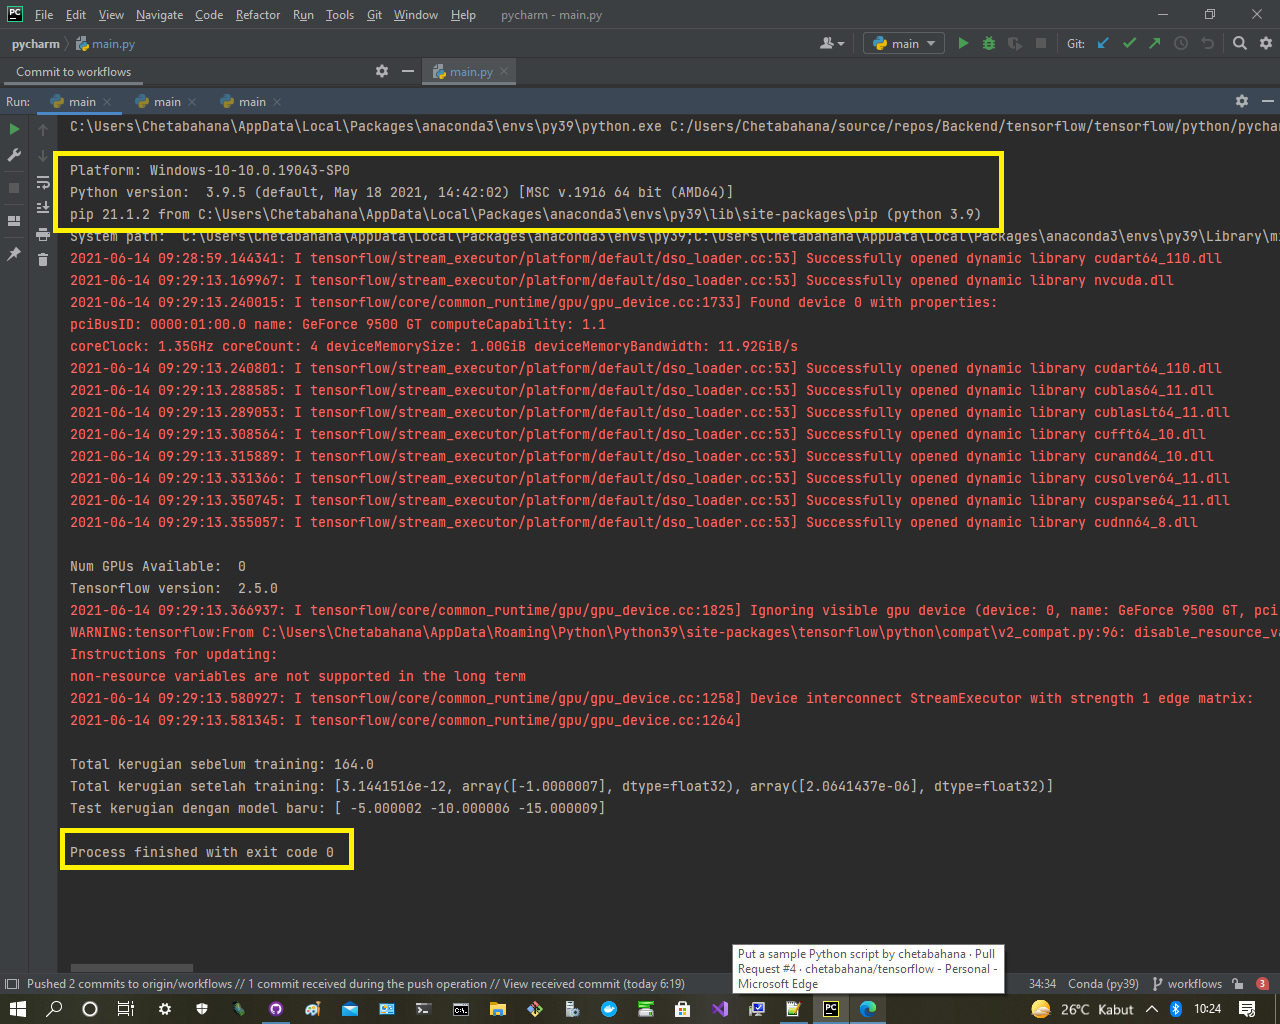Toggle soft-wrap in the console
The height and width of the screenshot is (1024, 1280).
tap(43, 182)
